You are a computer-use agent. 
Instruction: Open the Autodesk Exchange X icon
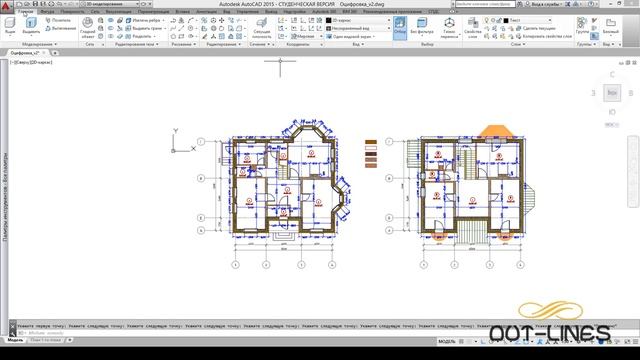[568, 4]
